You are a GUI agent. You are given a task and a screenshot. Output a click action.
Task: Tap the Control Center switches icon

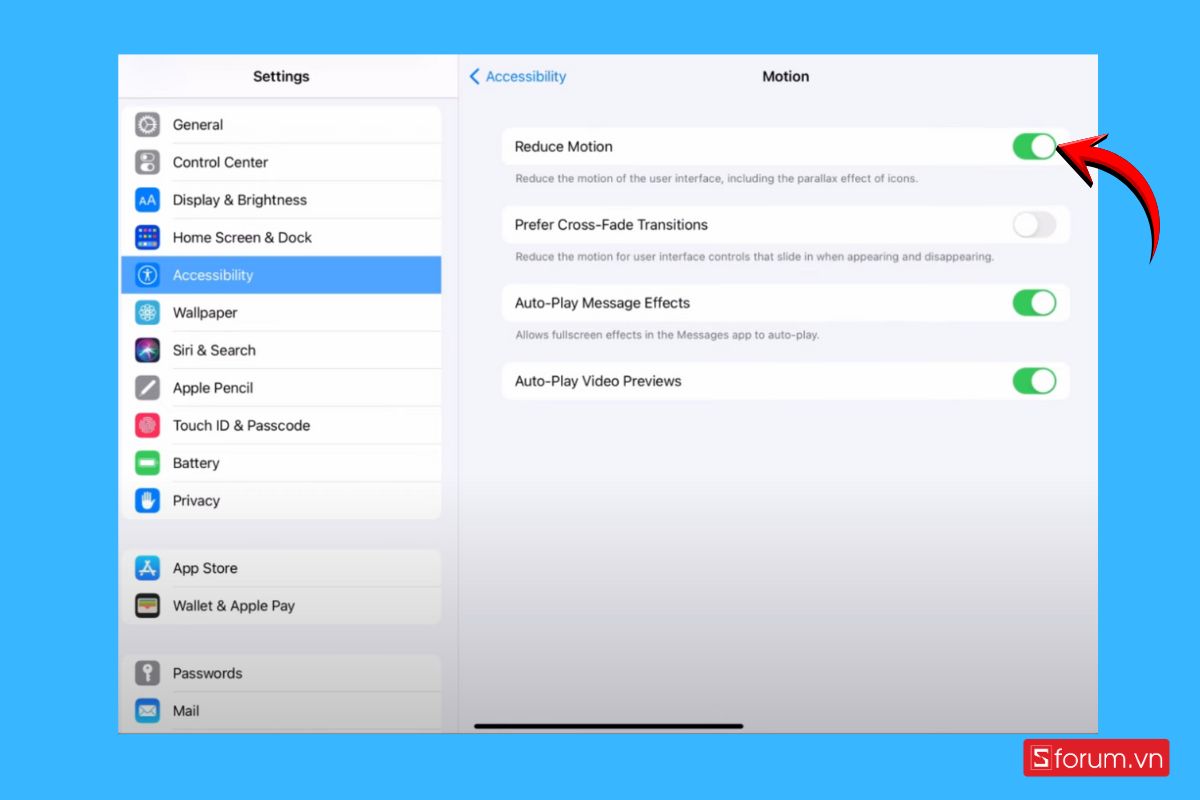click(148, 162)
